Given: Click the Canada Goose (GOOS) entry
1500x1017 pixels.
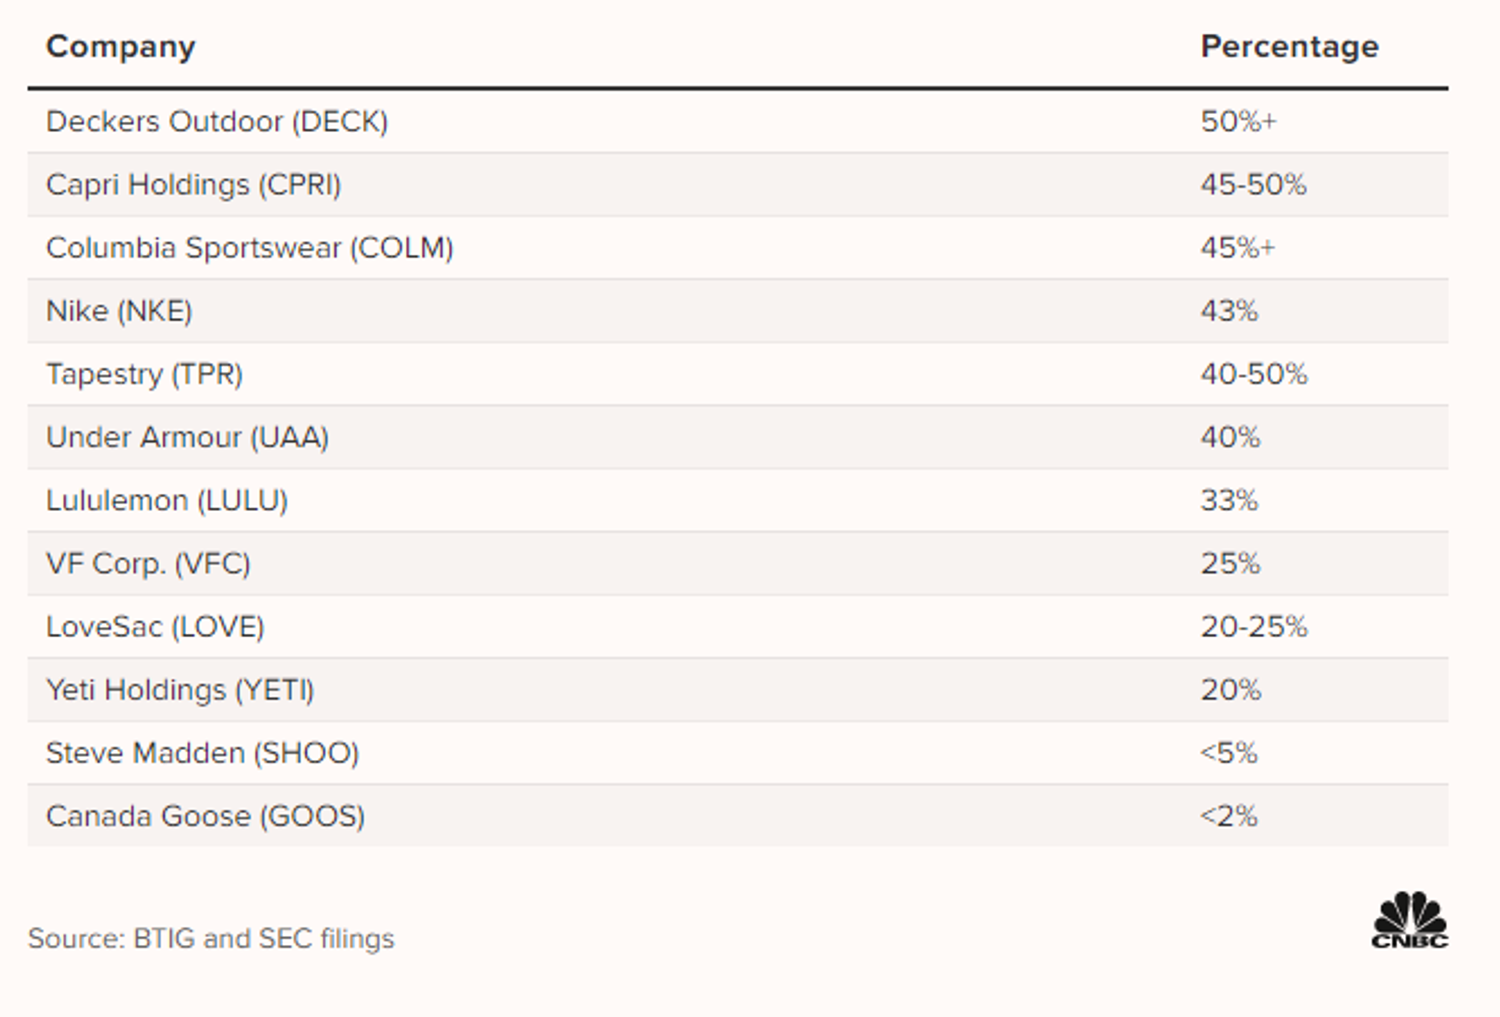Looking at the screenshot, I should pyautogui.click(x=205, y=816).
